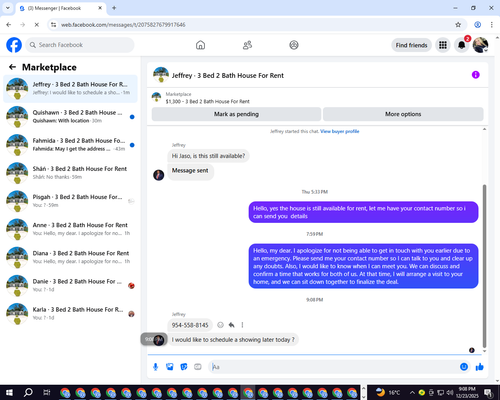Image resolution: width=500 pixels, height=400 pixels.
Task: Open the Fahmida conversation
Action: [70, 145]
